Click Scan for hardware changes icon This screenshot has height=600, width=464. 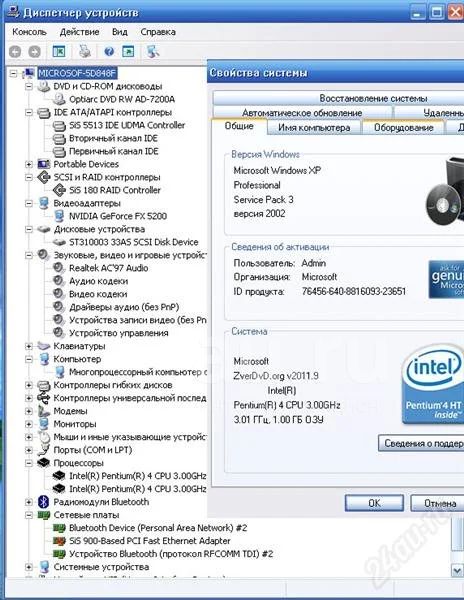(x=153, y=51)
